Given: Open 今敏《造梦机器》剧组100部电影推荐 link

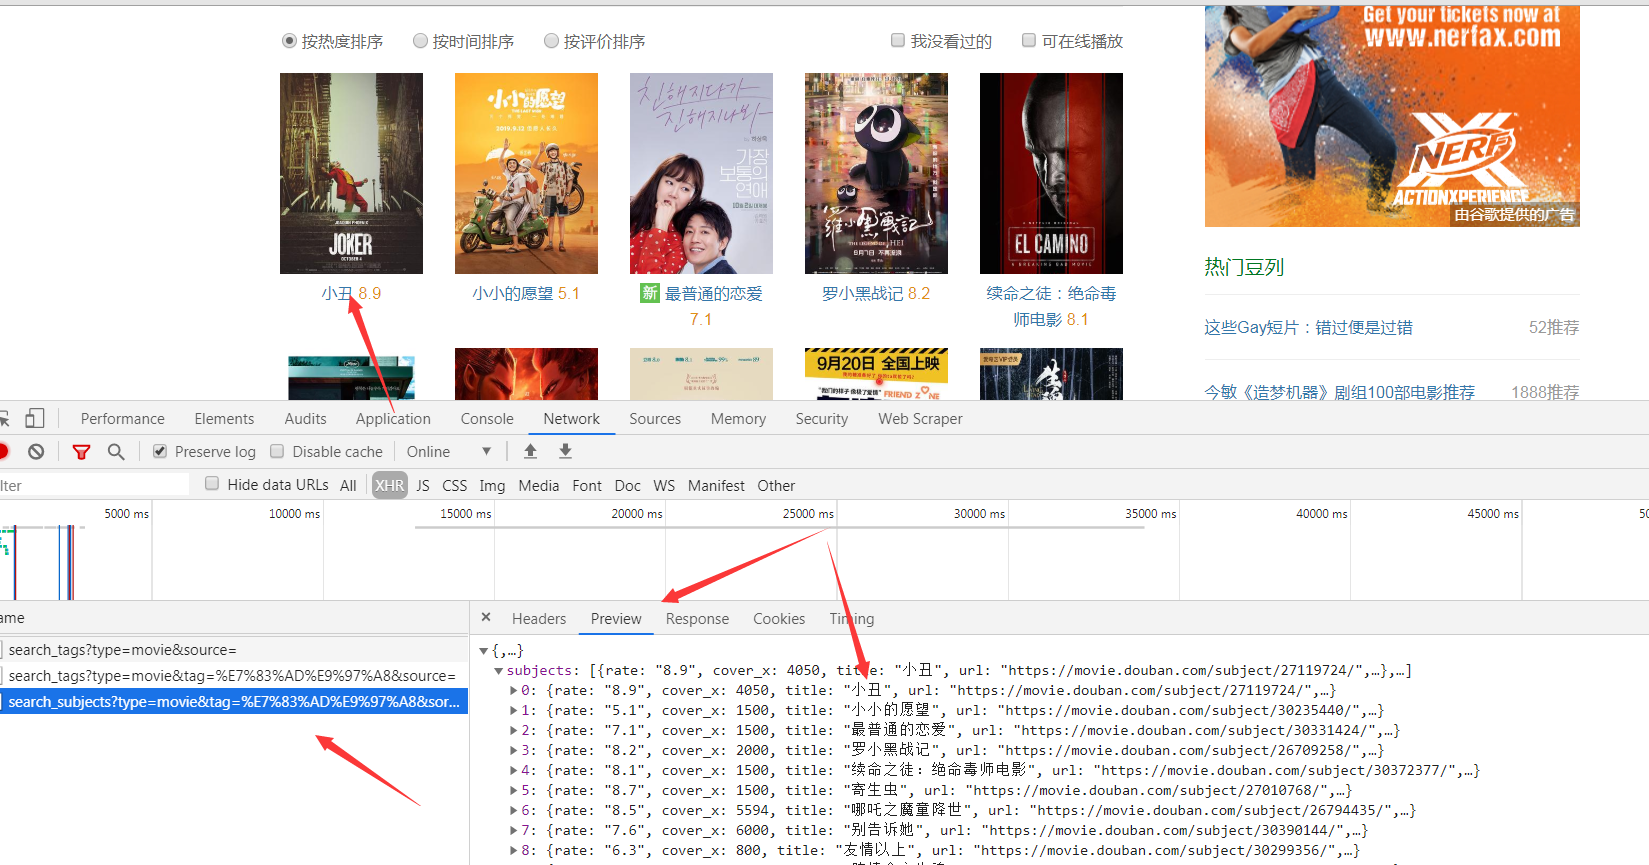Looking at the screenshot, I should [1339, 392].
